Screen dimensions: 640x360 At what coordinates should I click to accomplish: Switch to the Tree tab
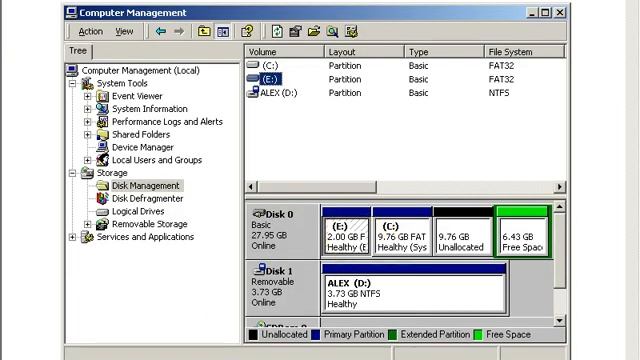tap(78, 51)
